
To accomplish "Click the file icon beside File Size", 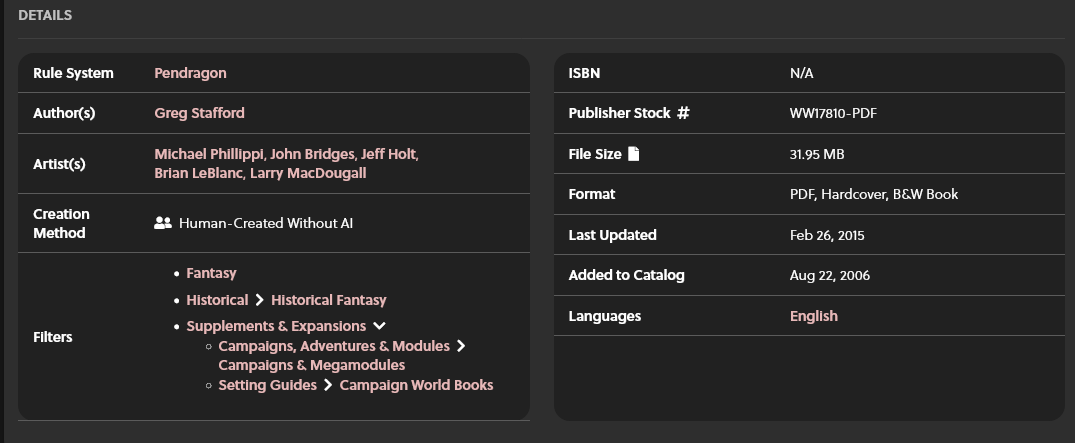I will (633, 154).
